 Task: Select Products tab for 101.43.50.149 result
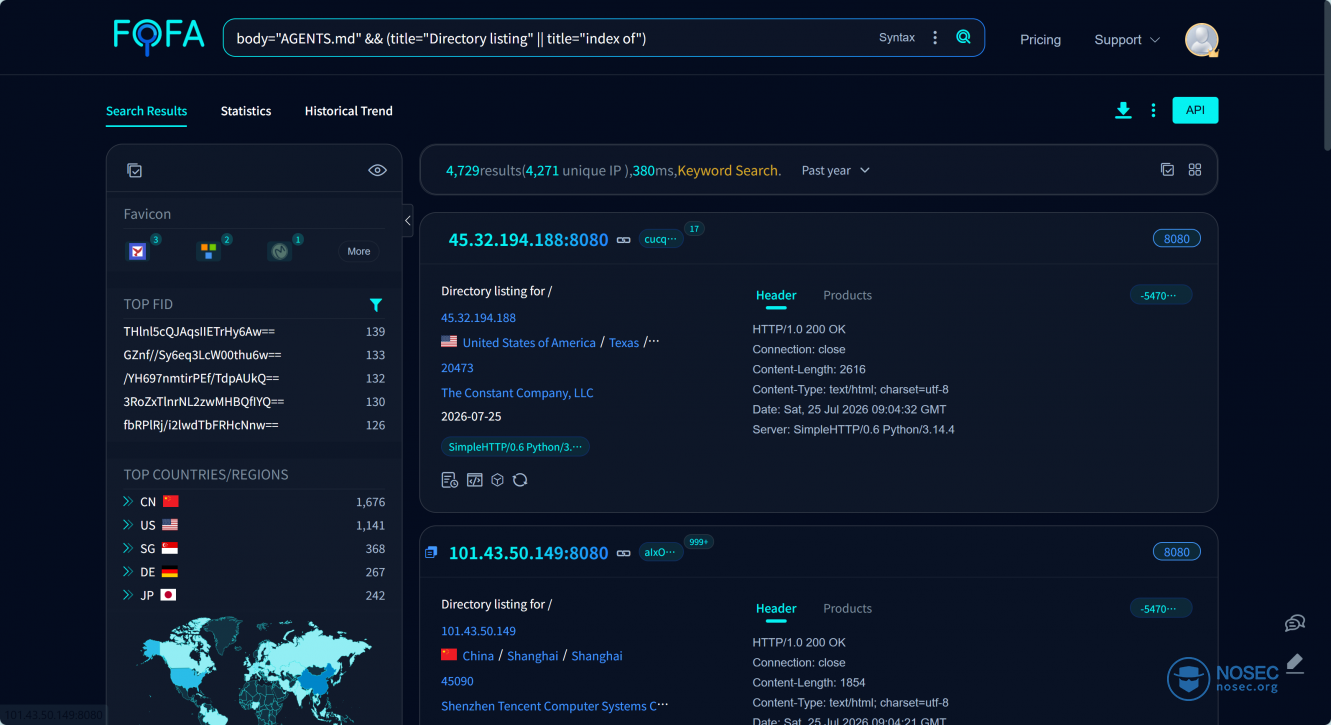click(847, 608)
